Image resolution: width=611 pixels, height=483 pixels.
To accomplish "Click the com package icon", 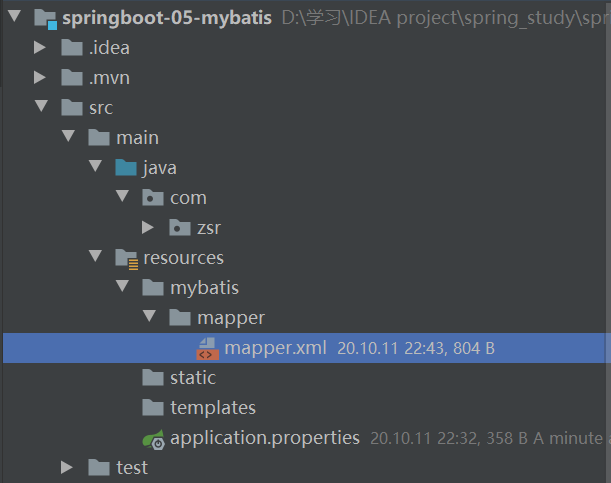I will pyautogui.click(x=153, y=198).
